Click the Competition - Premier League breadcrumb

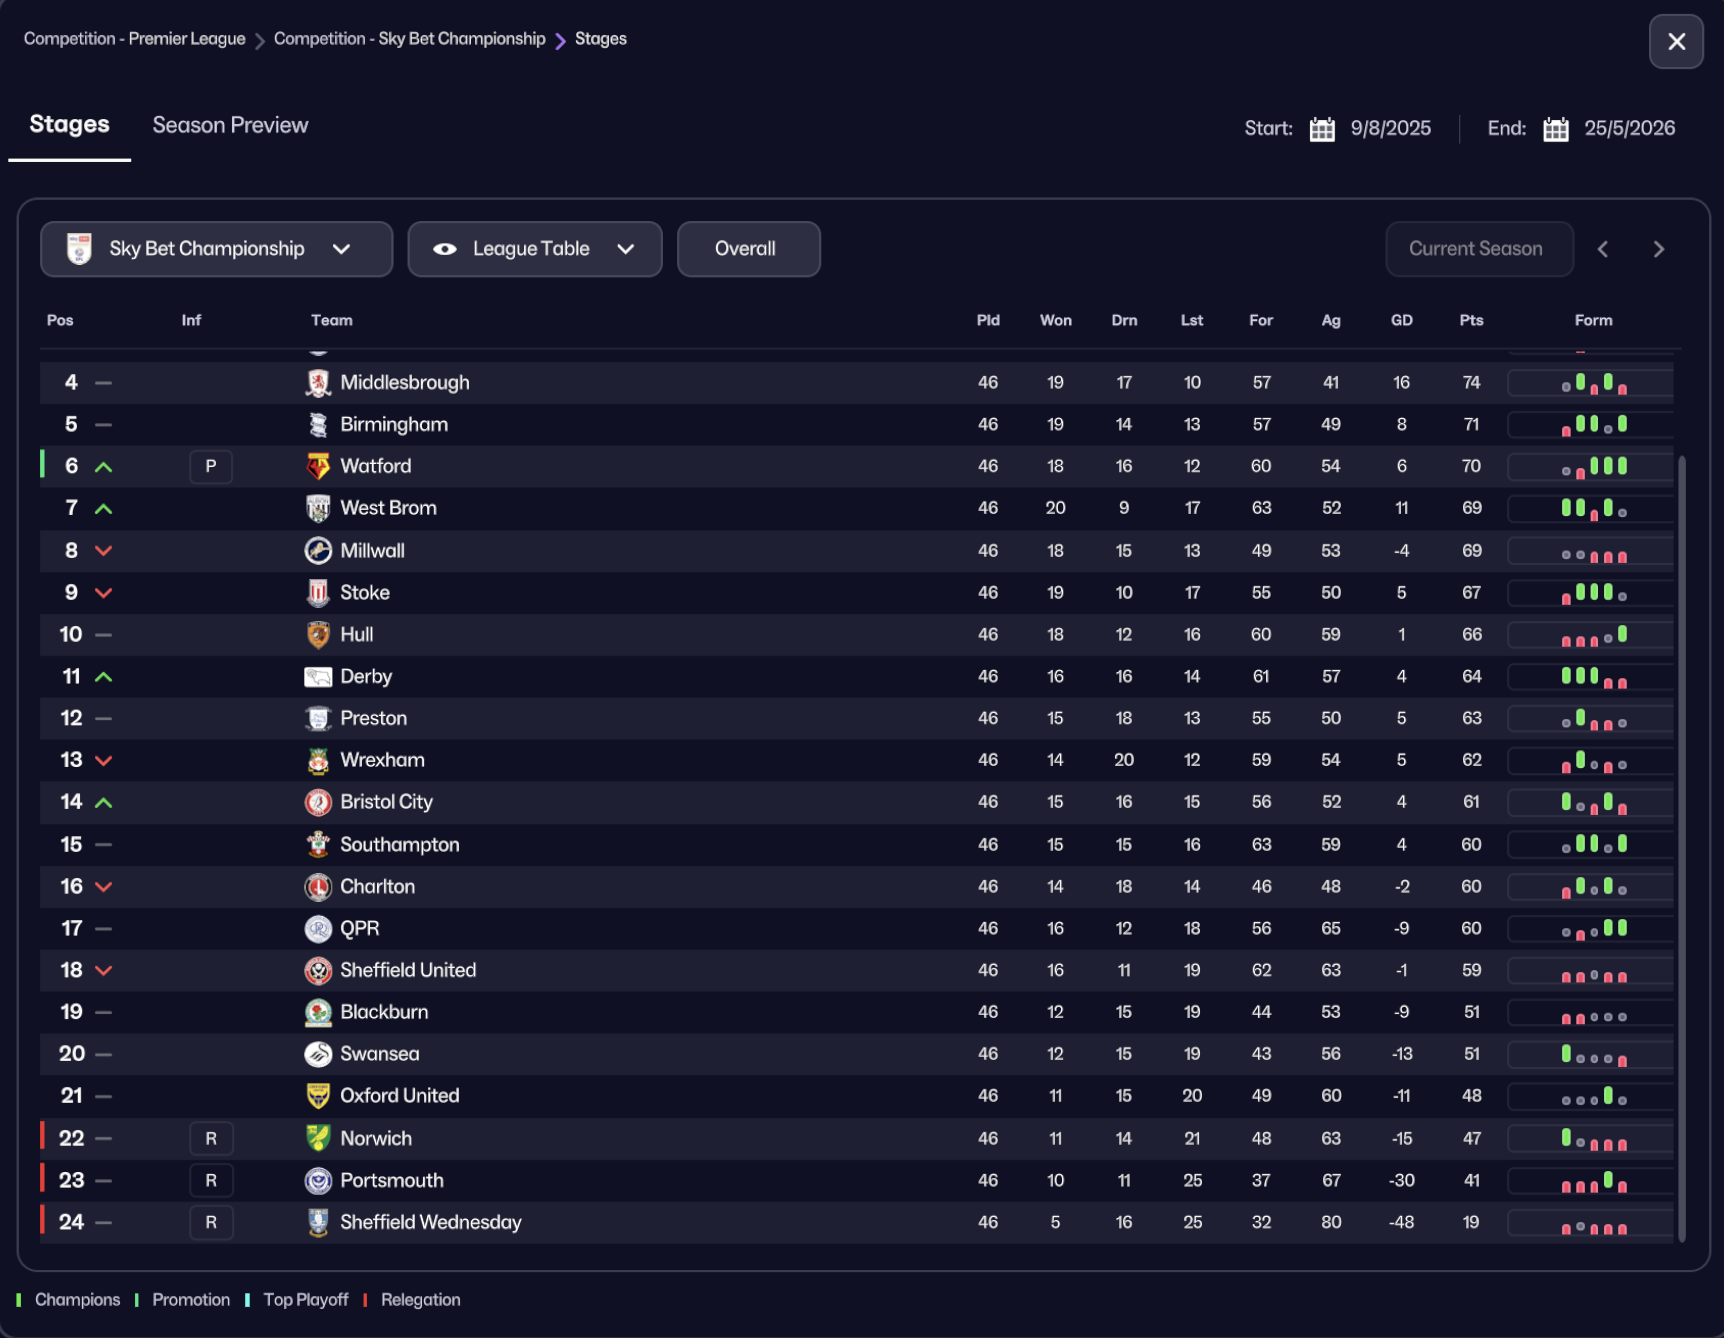pyautogui.click(x=134, y=39)
